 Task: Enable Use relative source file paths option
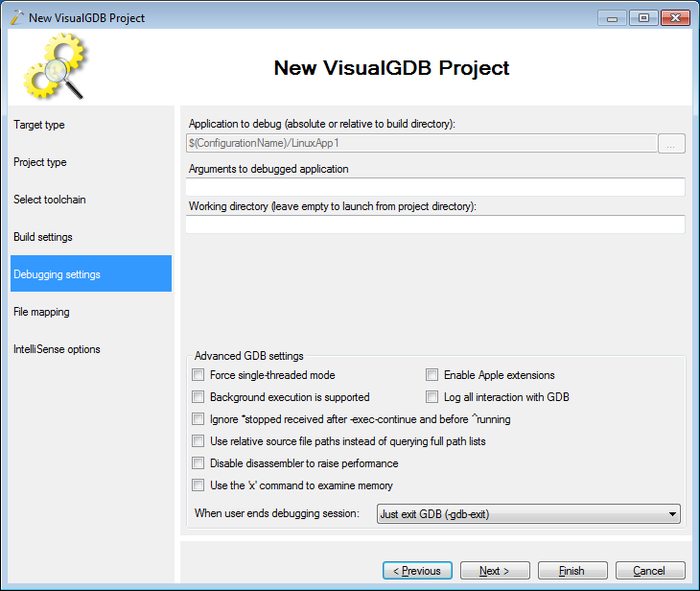pyautogui.click(x=198, y=441)
